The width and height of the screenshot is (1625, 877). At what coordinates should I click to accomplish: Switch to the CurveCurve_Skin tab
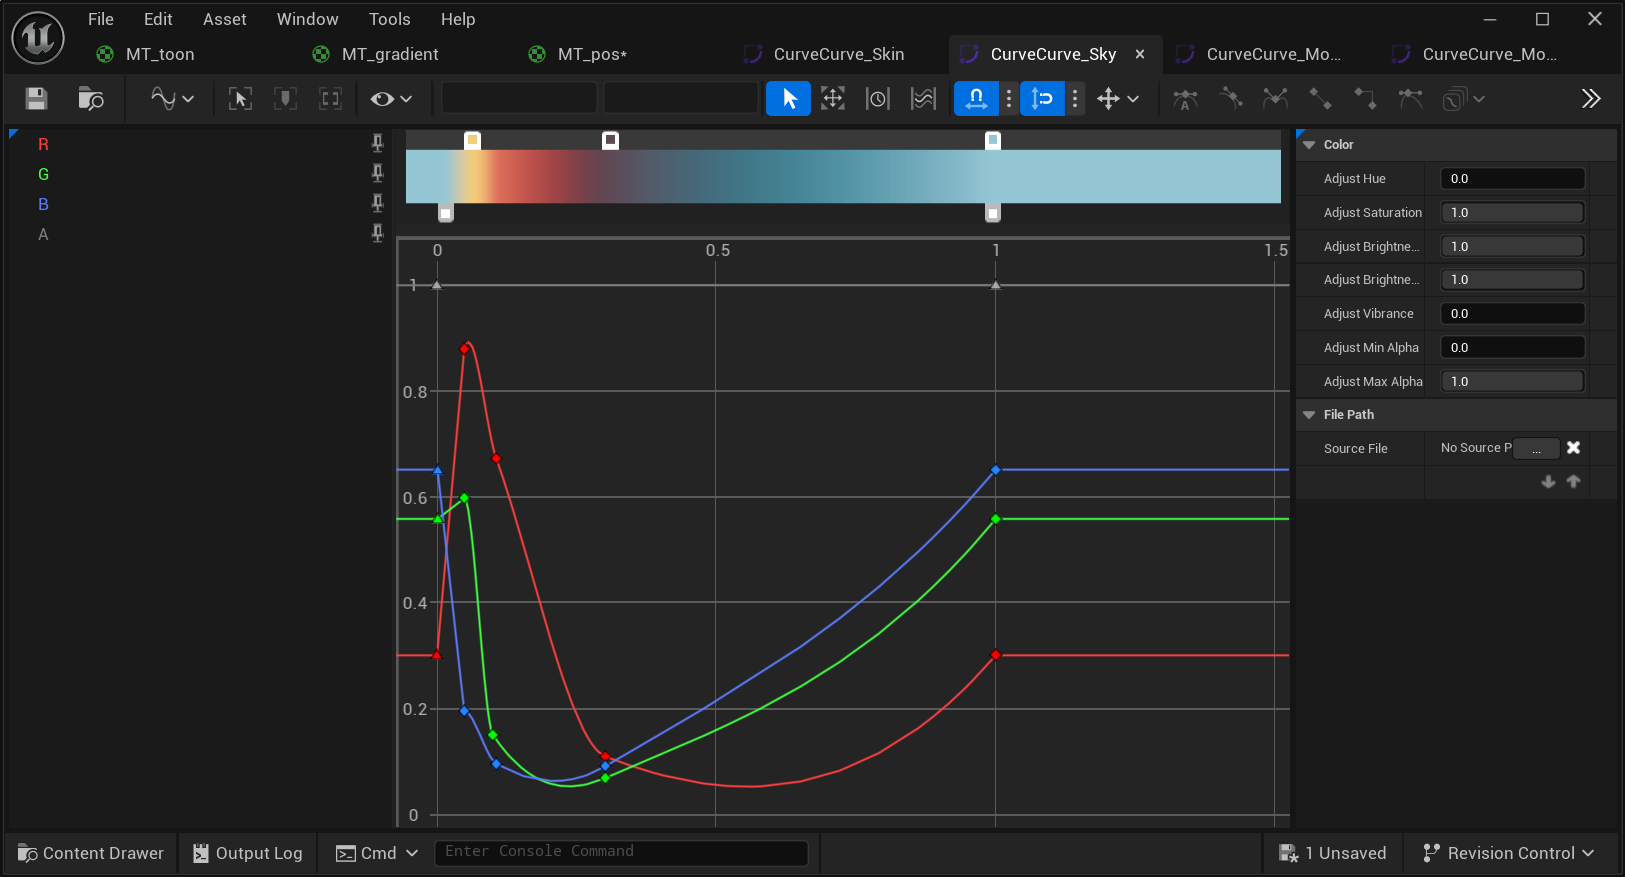[838, 54]
